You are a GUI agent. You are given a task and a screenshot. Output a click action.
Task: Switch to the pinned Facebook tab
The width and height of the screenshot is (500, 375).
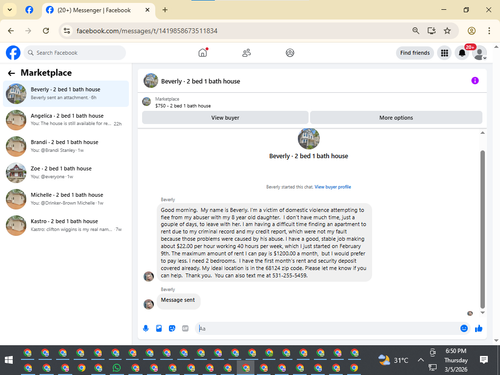(x=29, y=10)
